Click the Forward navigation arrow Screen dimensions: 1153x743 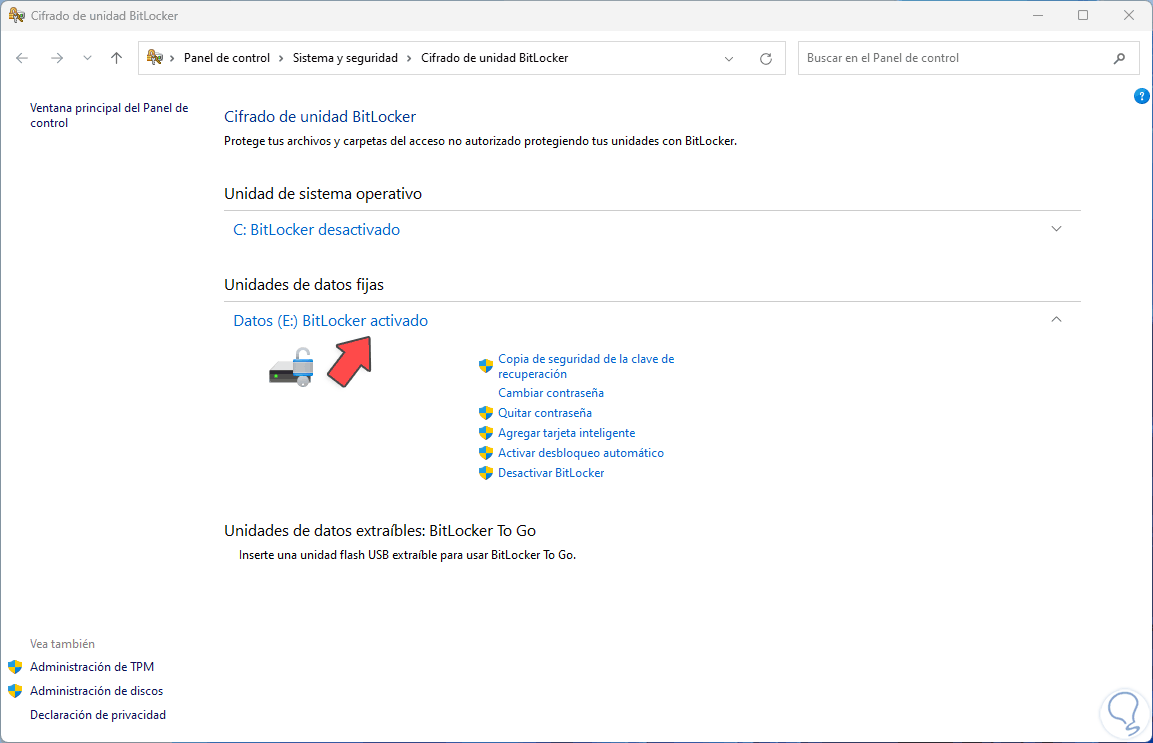(57, 58)
